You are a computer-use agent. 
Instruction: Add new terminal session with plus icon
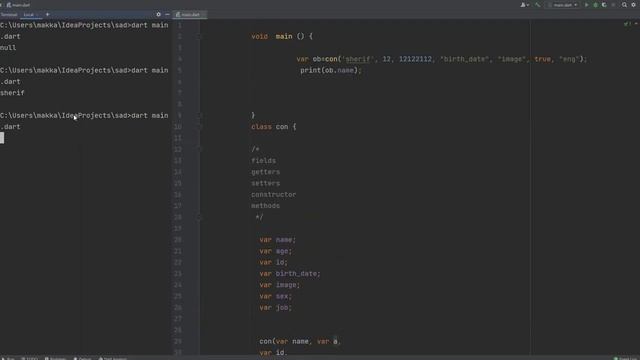47,14
